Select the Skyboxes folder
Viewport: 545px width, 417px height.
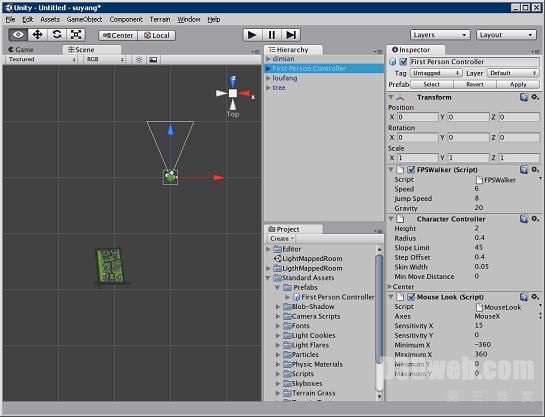click(302, 383)
